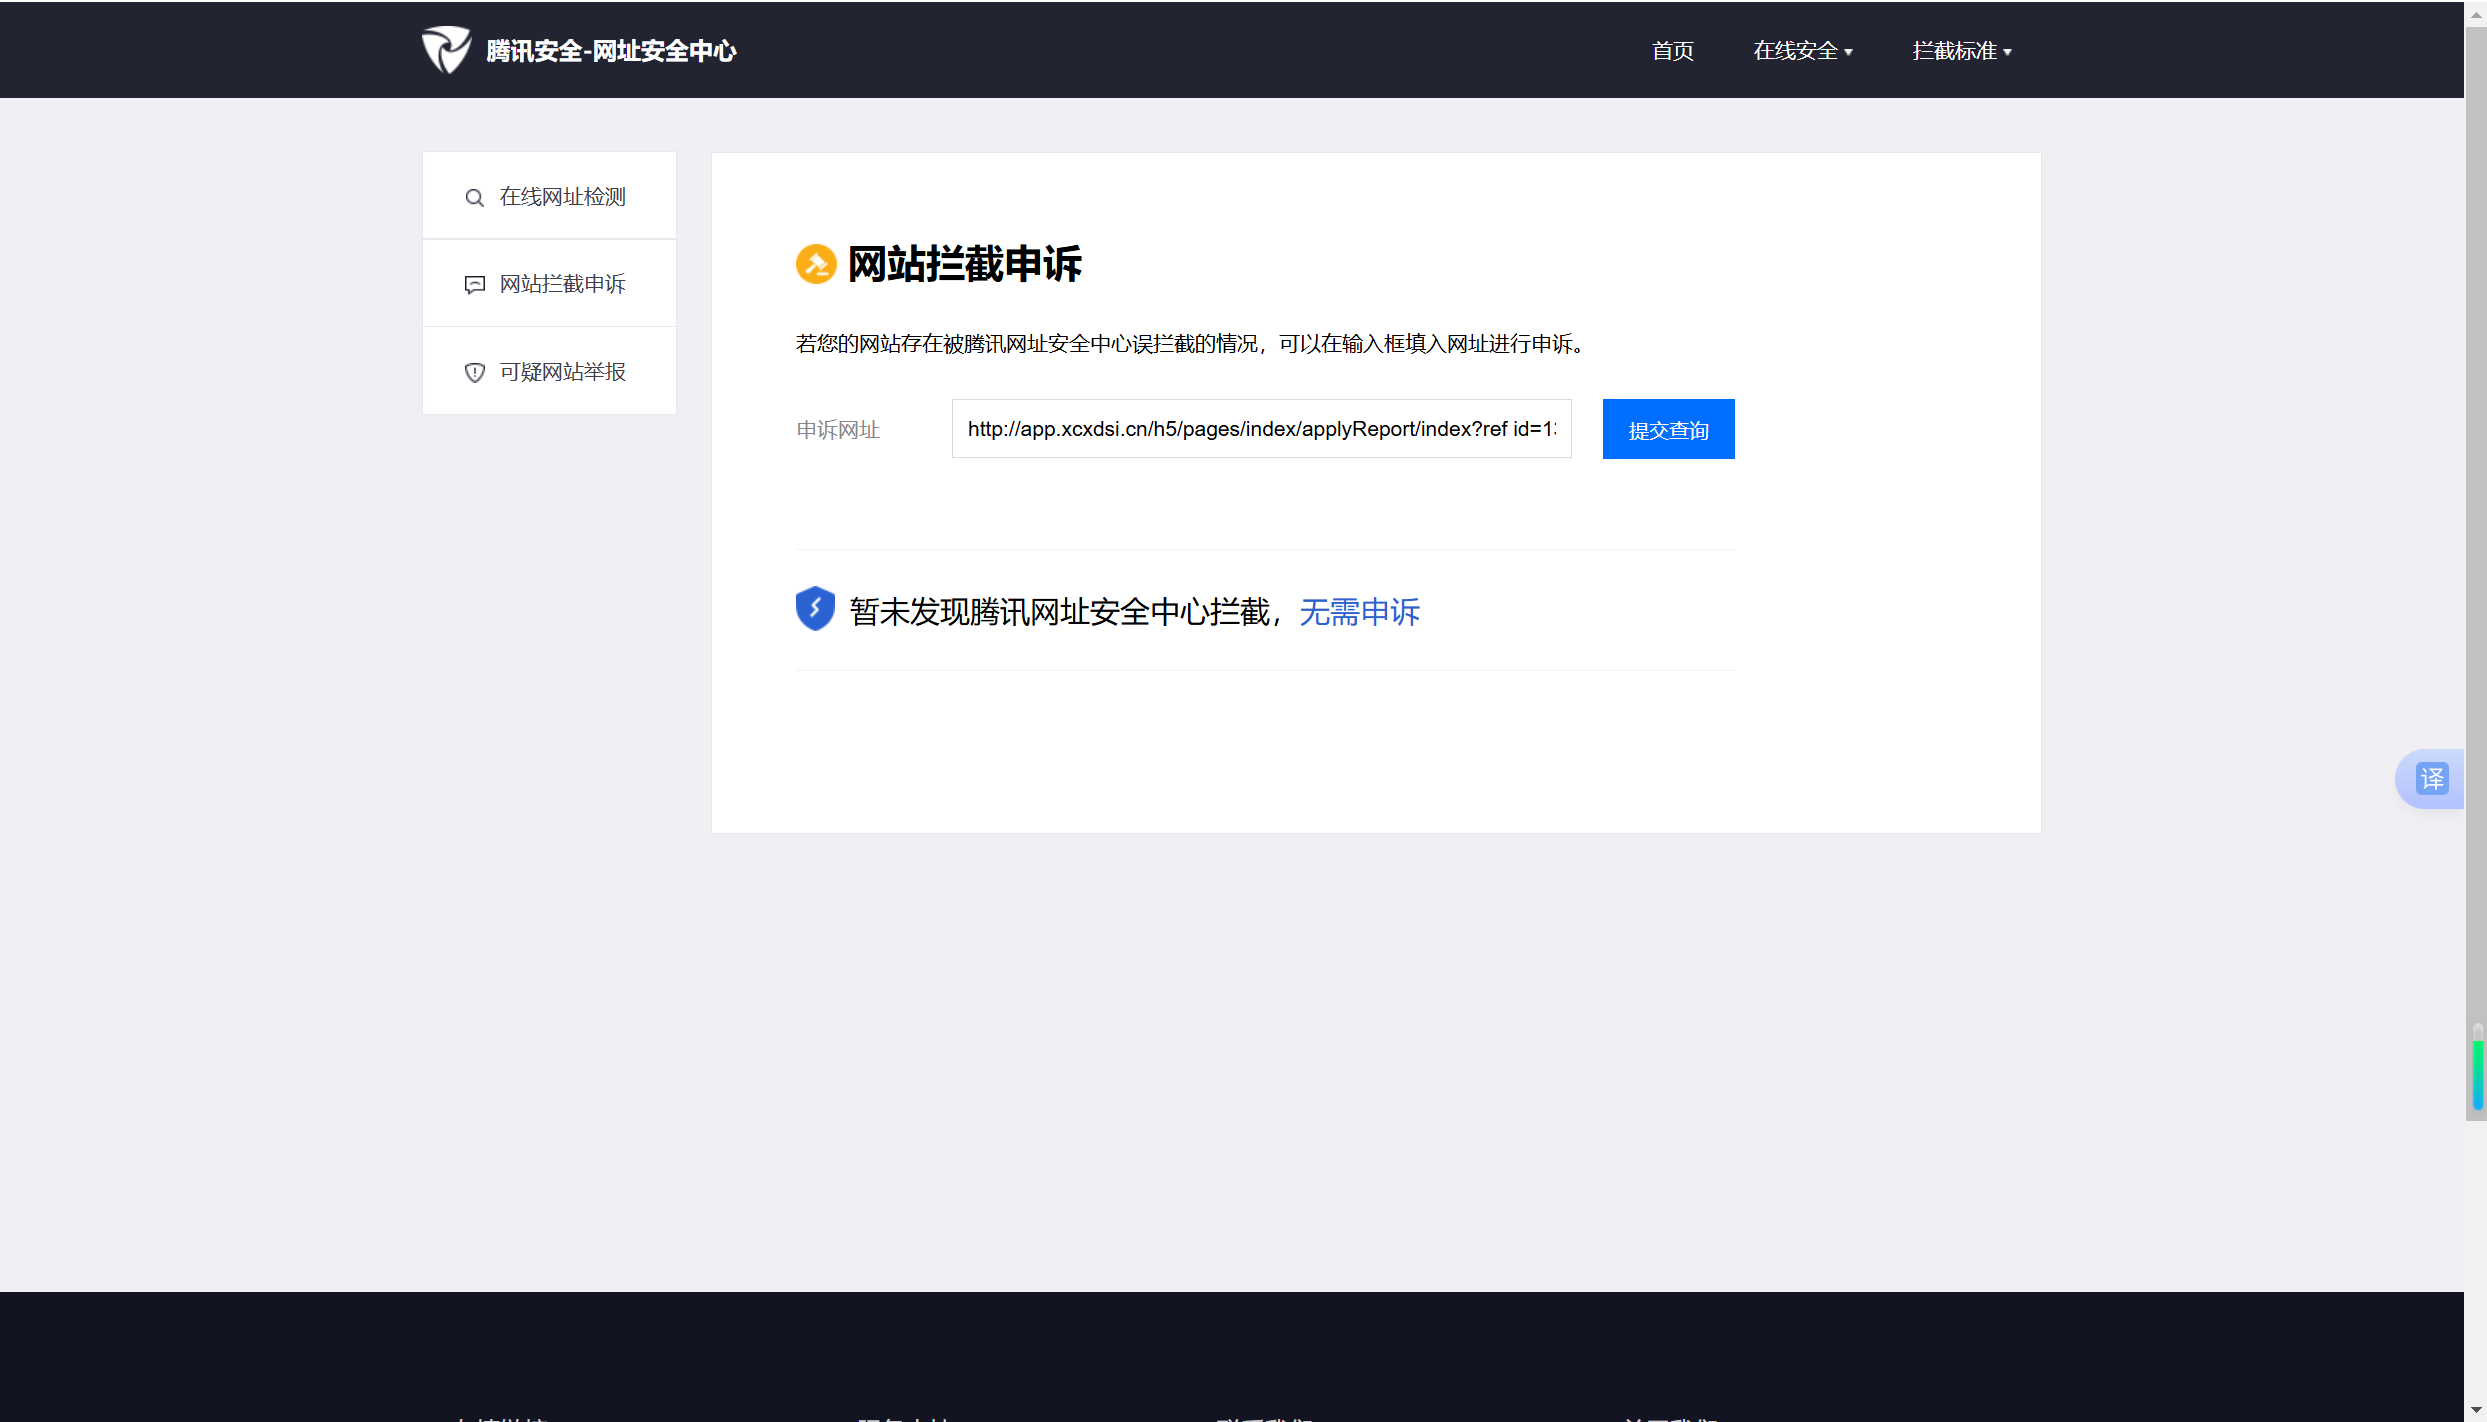The width and height of the screenshot is (2487, 1422).
Task: Click the orange gavel icon by page title
Action: 816,264
